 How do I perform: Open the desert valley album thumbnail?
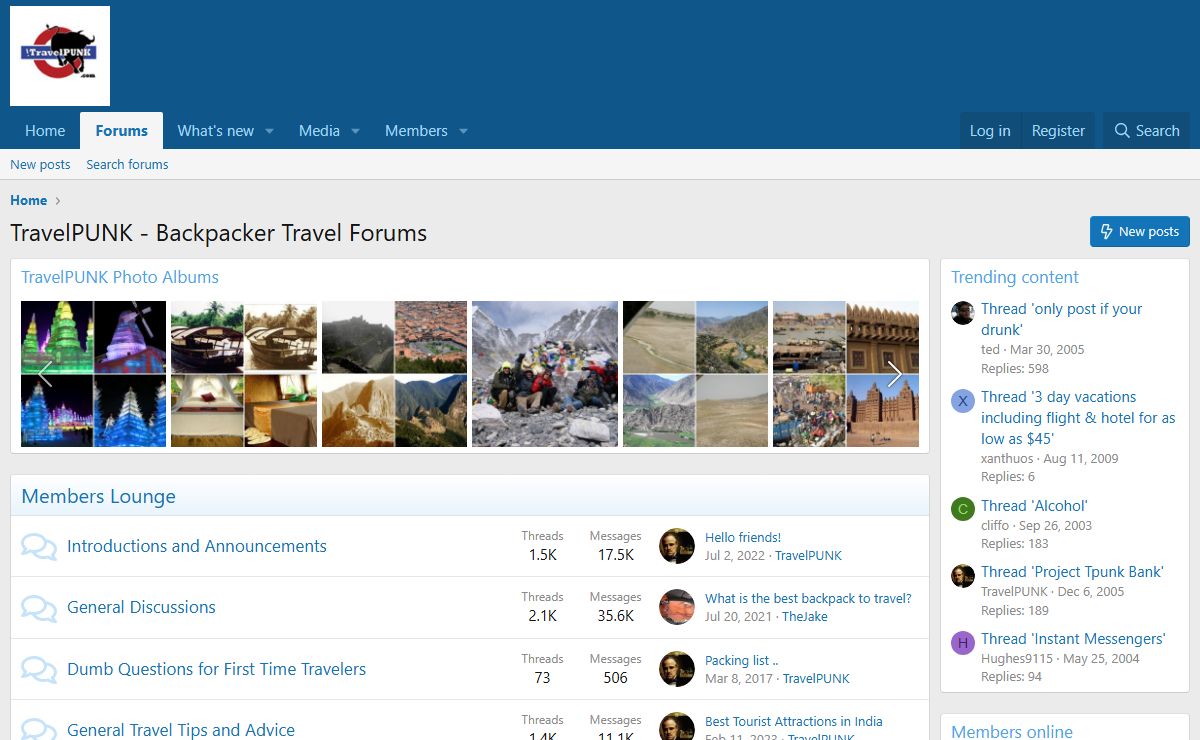click(696, 374)
